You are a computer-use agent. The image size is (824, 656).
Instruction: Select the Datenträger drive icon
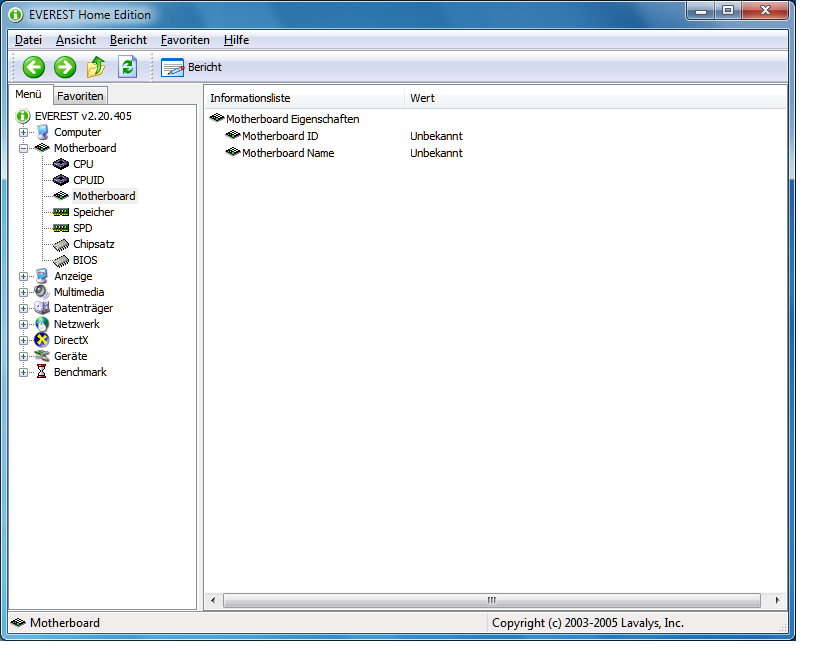tap(42, 308)
